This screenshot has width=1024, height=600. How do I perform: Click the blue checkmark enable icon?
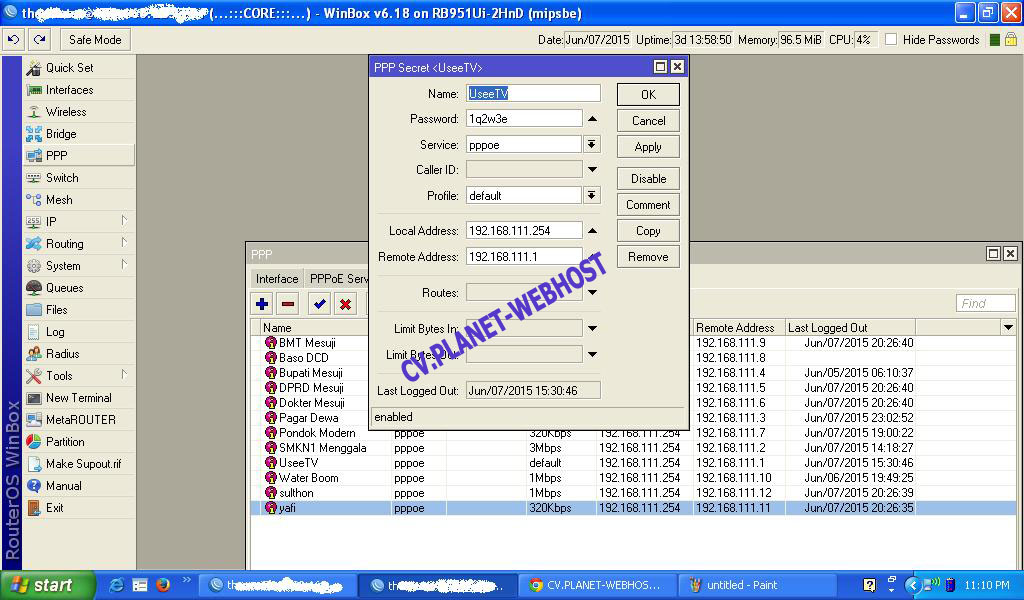pos(320,304)
